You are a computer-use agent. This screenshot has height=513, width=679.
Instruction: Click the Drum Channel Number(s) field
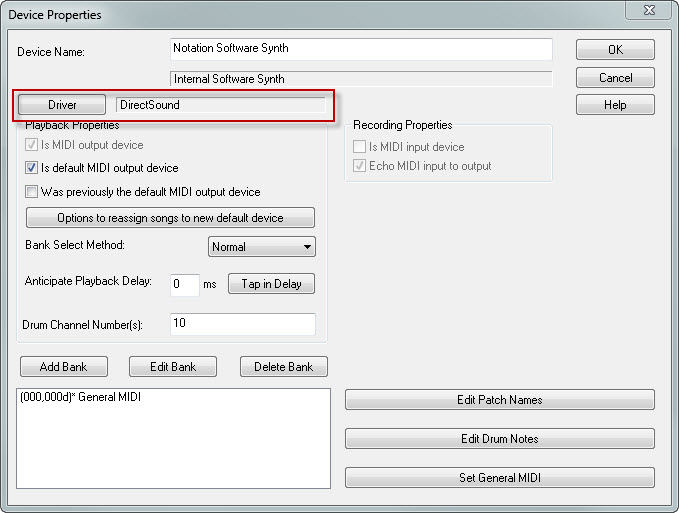242,324
